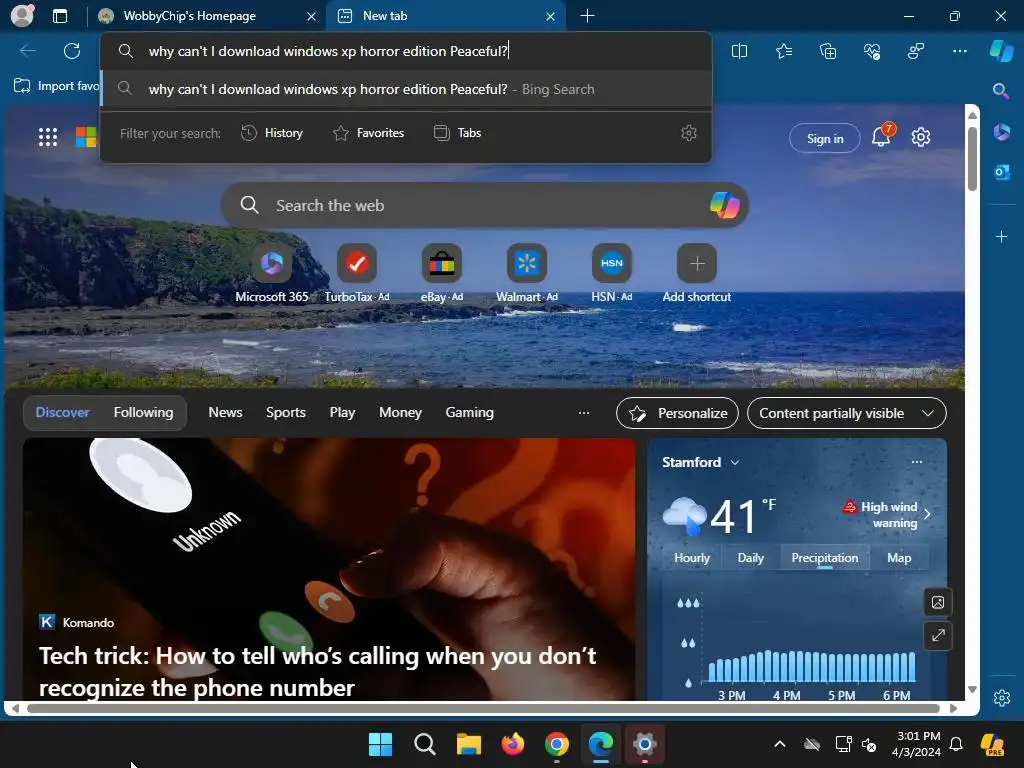Open Browser essentials heart icon
This screenshot has width=1024, height=768.
(x=872, y=51)
